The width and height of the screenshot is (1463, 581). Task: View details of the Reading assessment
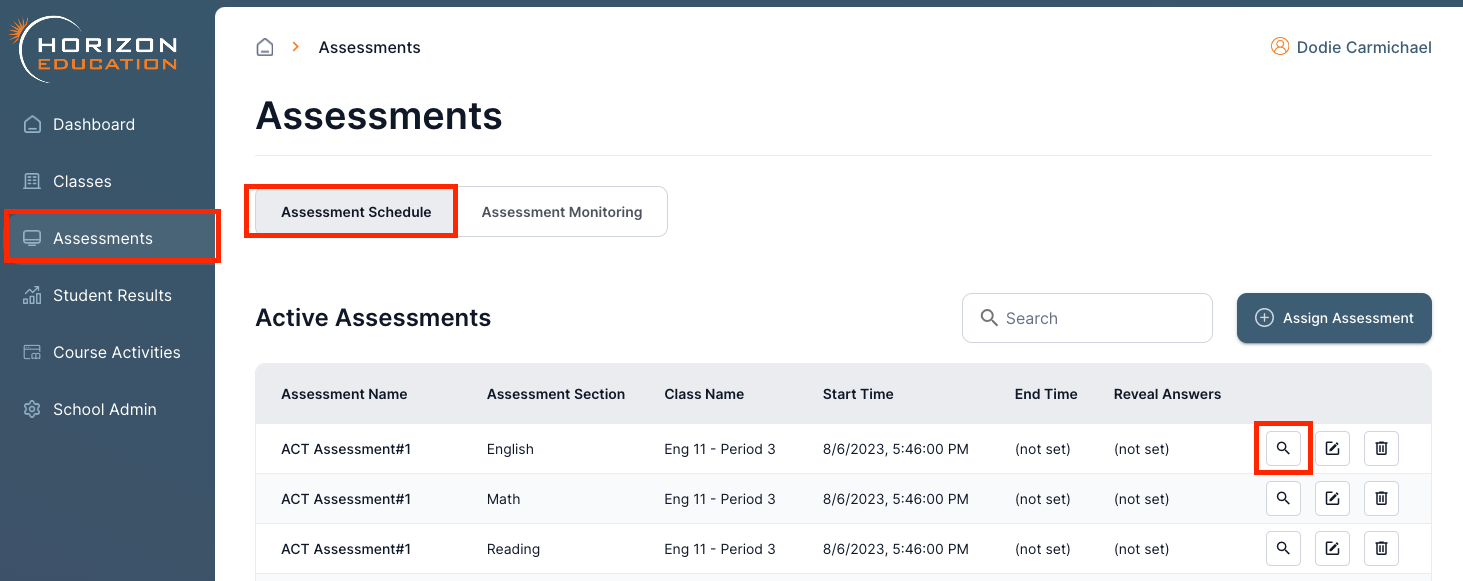1283,548
